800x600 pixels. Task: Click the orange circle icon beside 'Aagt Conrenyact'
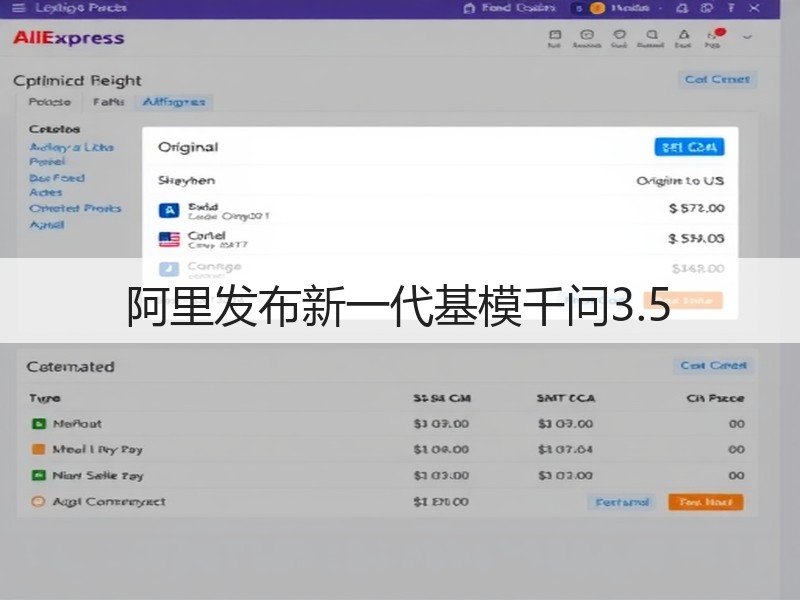coord(38,502)
